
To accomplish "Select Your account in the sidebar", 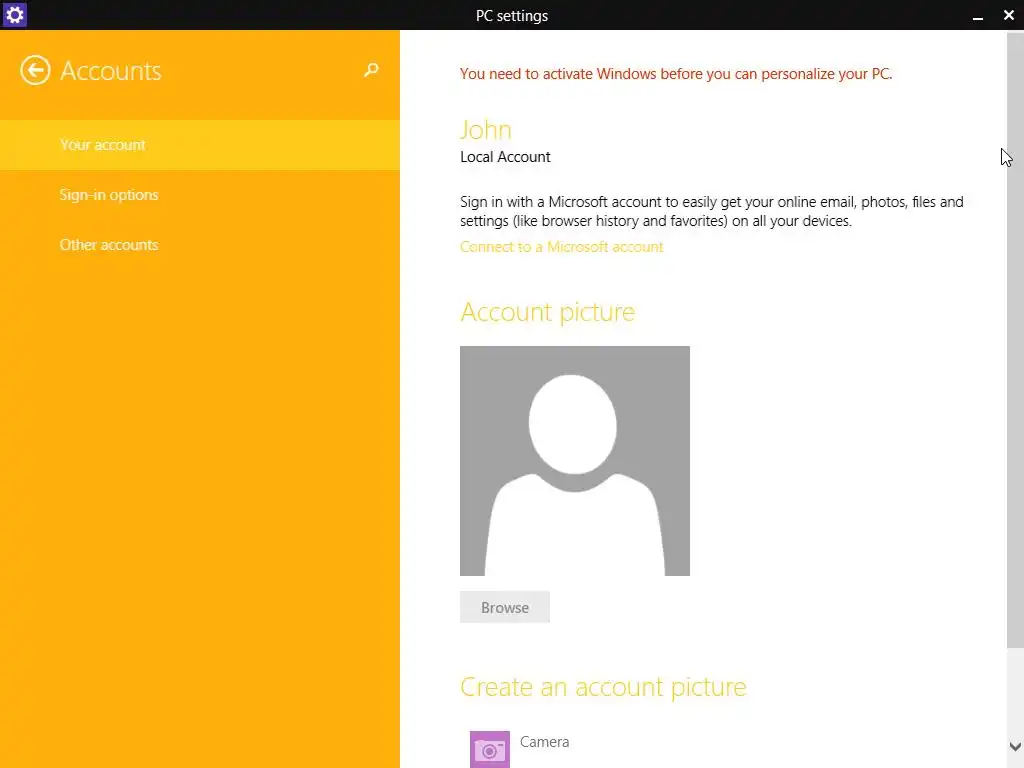I will pyautogui.click(x=200, y=145).
